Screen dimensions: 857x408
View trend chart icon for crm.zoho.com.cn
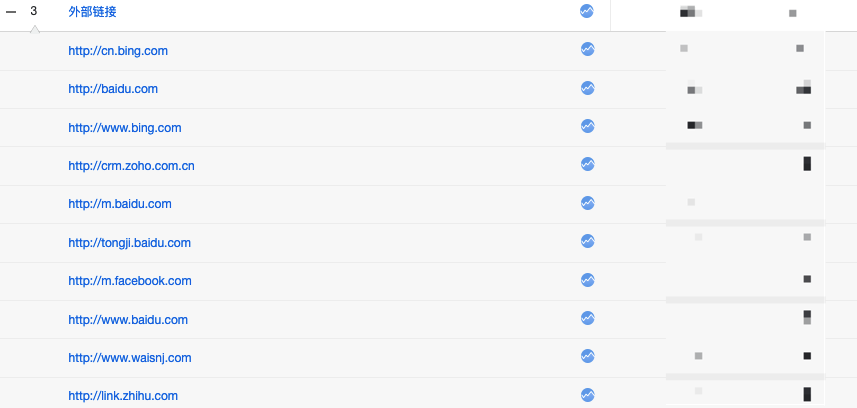pyautogui.click(x=588, y=164)
